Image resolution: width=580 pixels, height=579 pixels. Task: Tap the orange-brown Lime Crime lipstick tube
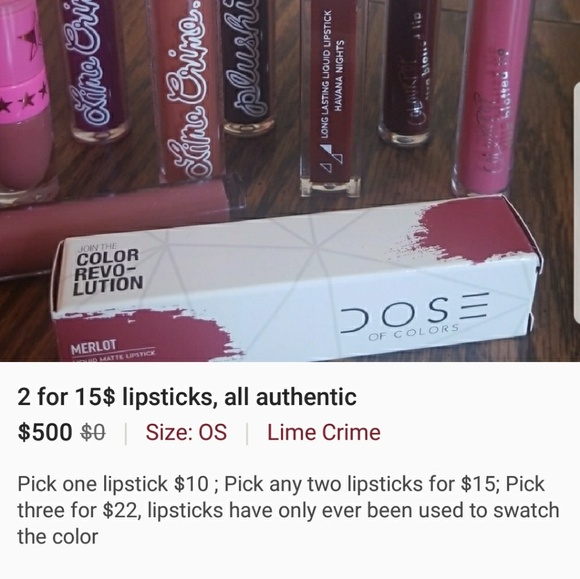188,89
